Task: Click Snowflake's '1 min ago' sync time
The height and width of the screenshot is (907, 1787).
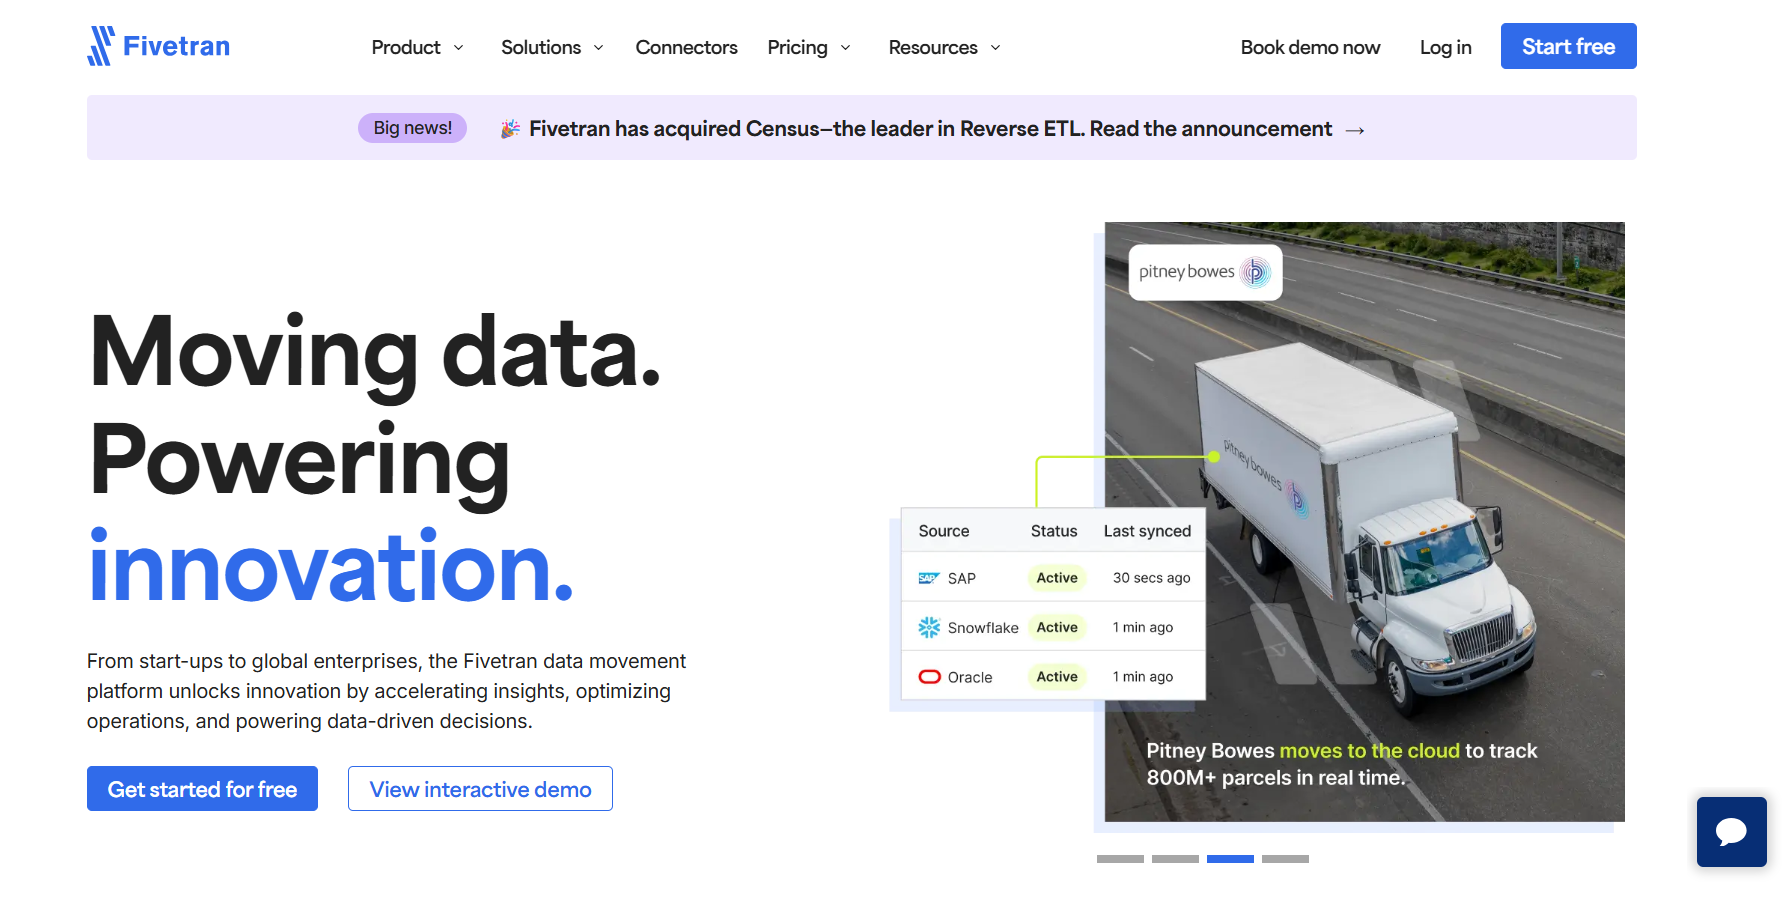Action: pyautogui.click(x=1143, y=627)
